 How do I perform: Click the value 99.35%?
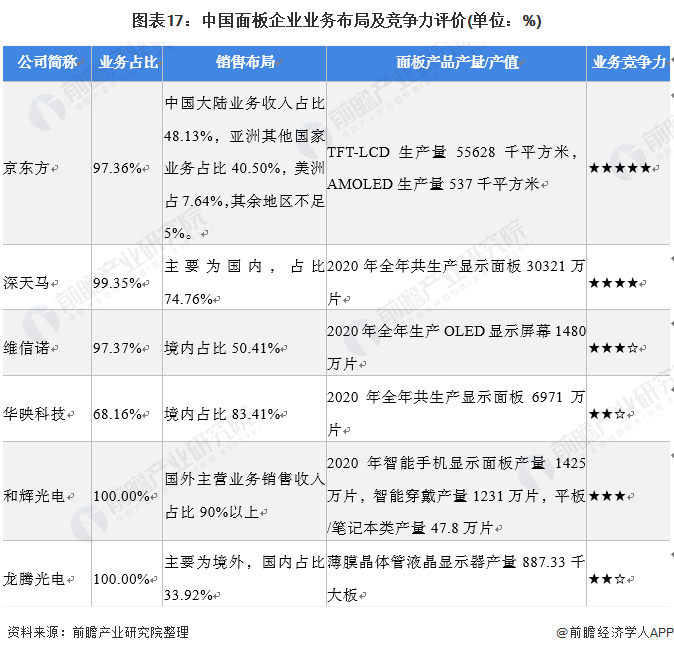click(117, 283)
